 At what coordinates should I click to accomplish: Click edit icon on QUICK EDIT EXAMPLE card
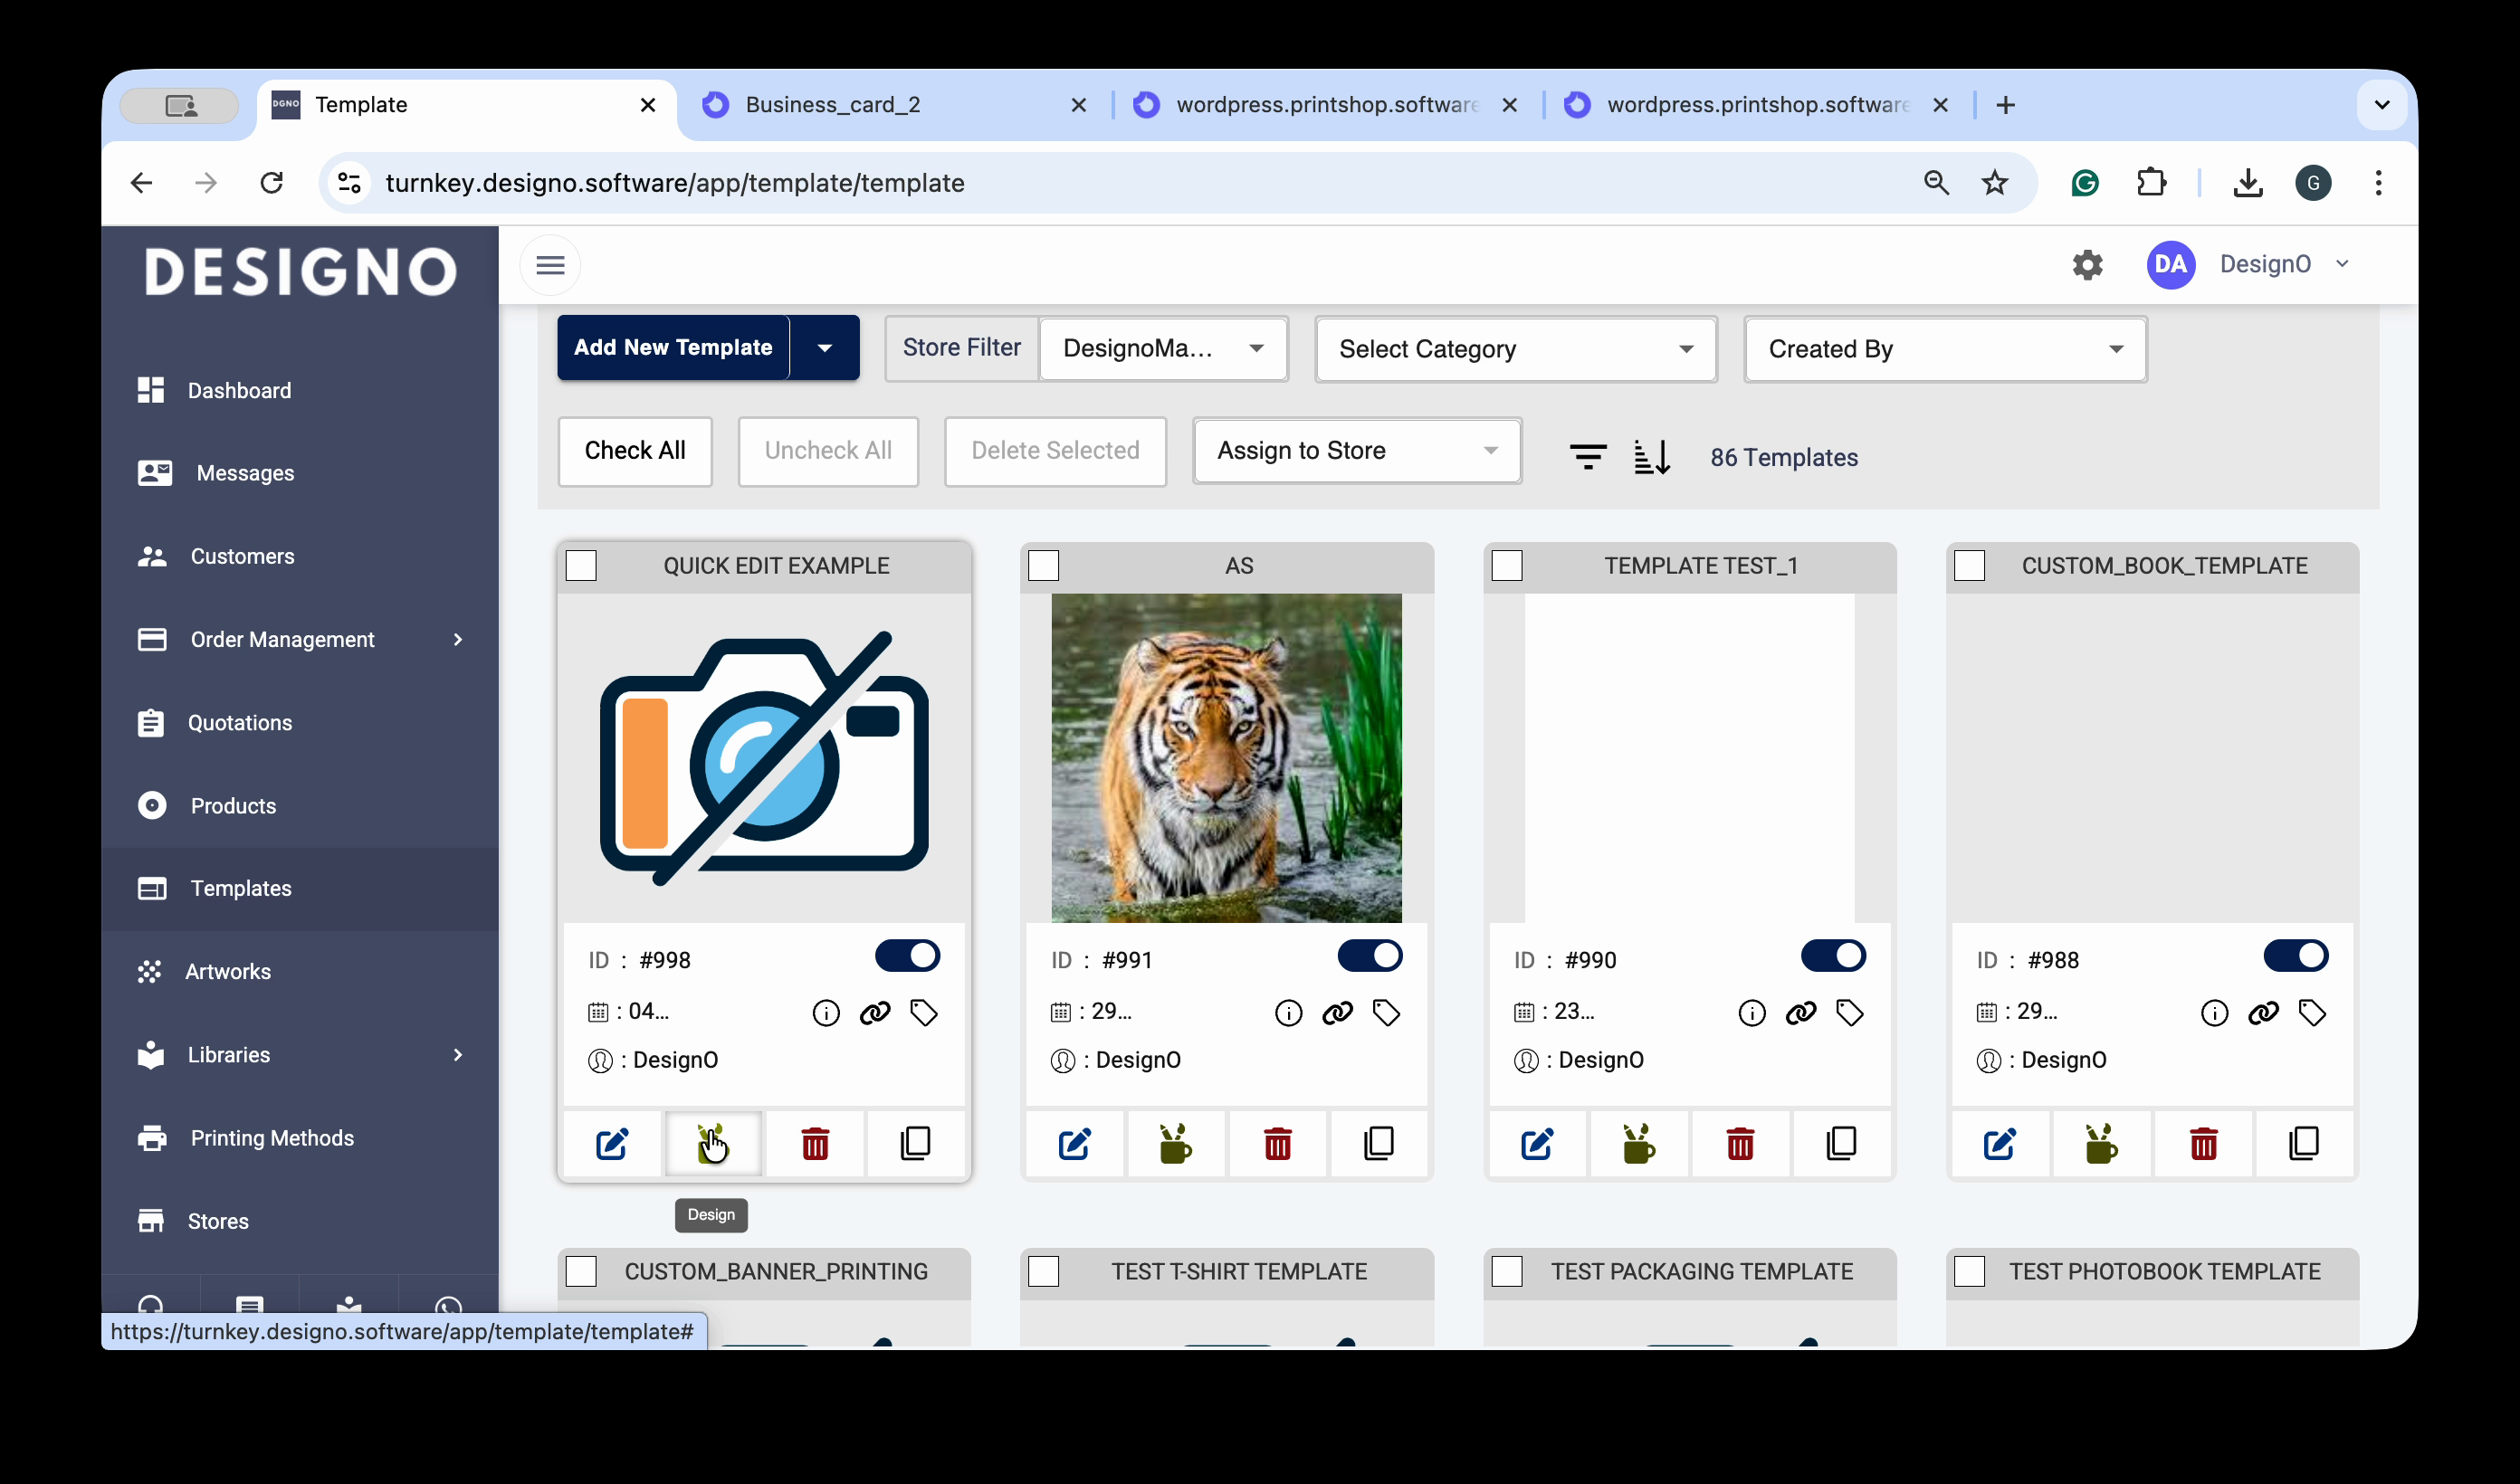coord(612,1143)
